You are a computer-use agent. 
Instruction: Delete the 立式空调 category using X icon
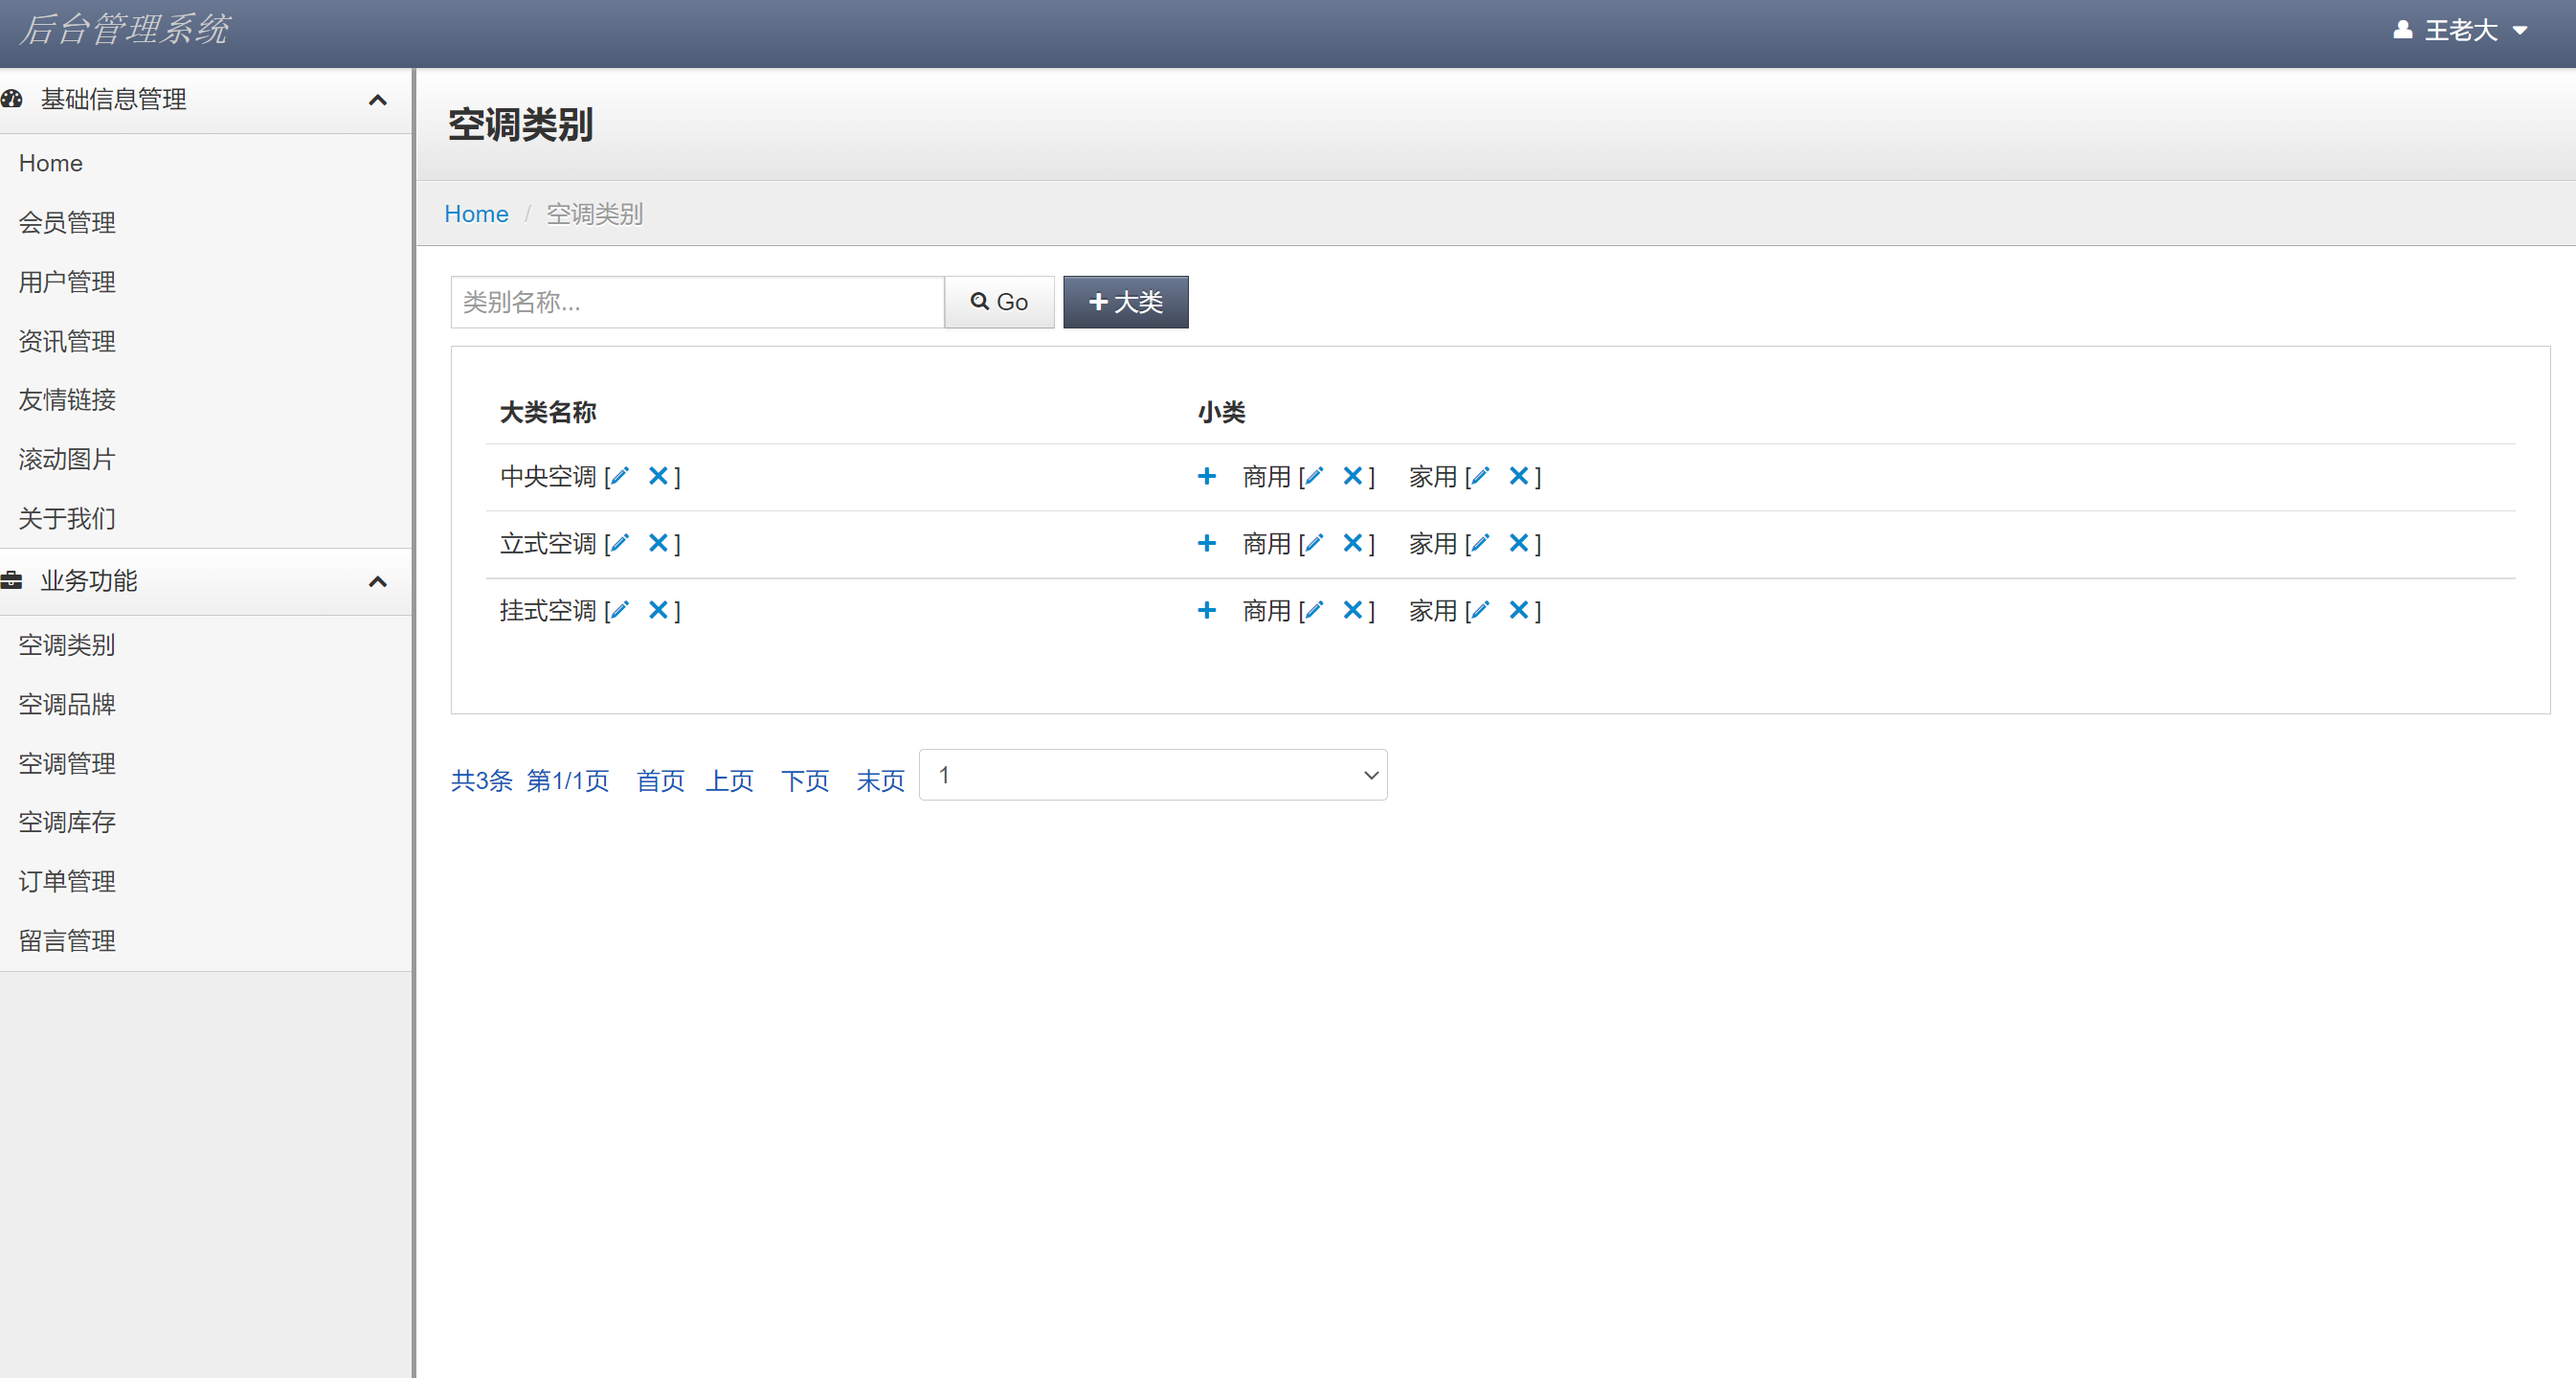(x=657, y=543)
